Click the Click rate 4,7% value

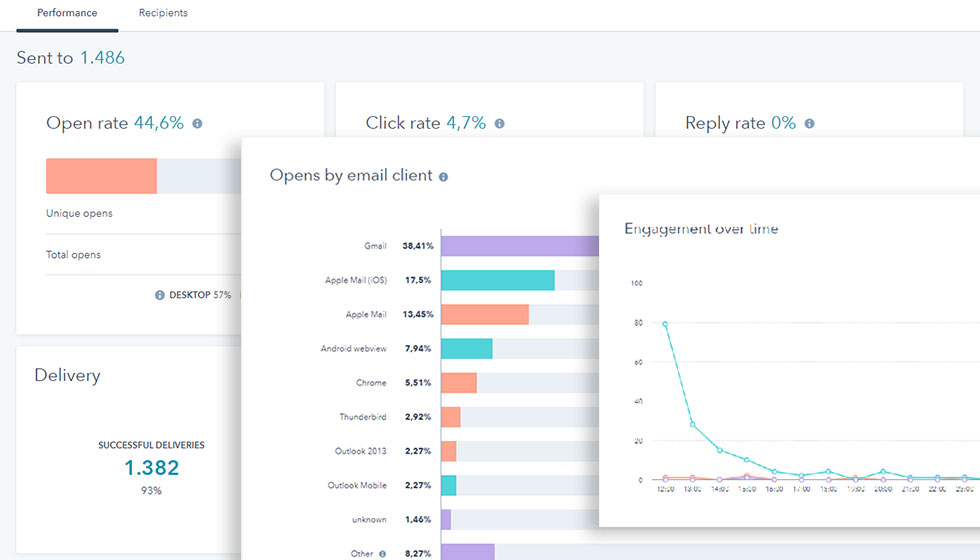click(x=466, y=122)
